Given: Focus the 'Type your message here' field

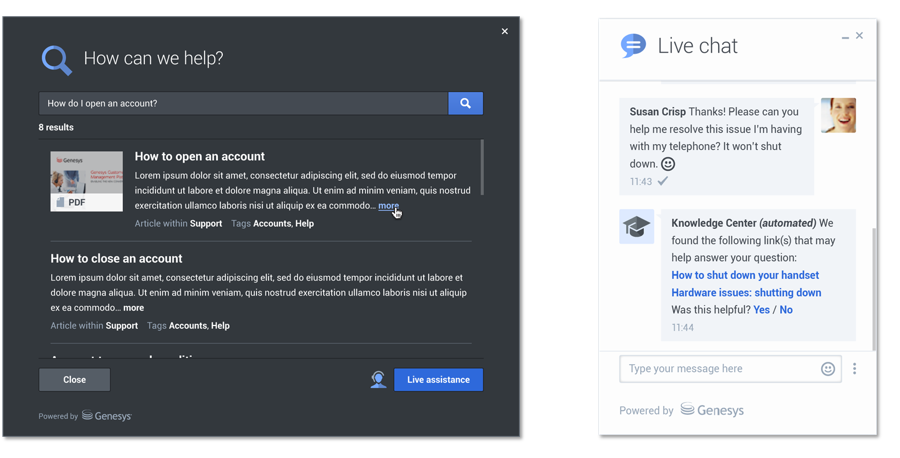Looking at the screenshot, I should coord(720,369).
